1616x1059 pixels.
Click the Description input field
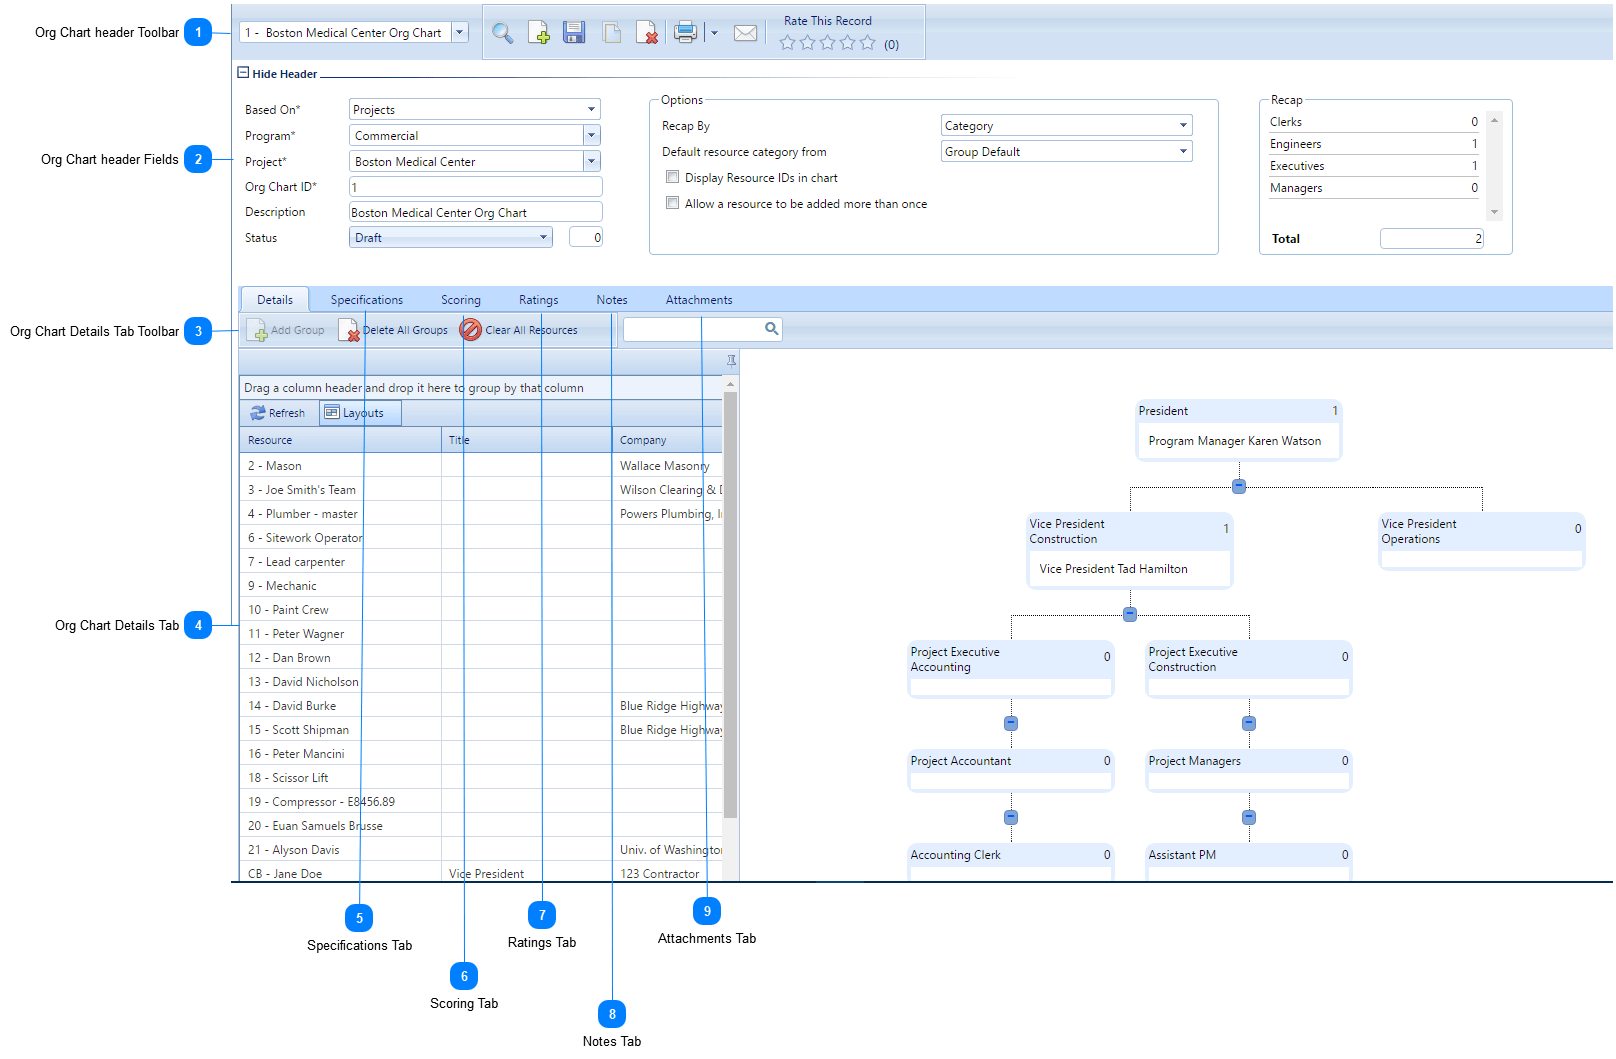tap(475, 212)
